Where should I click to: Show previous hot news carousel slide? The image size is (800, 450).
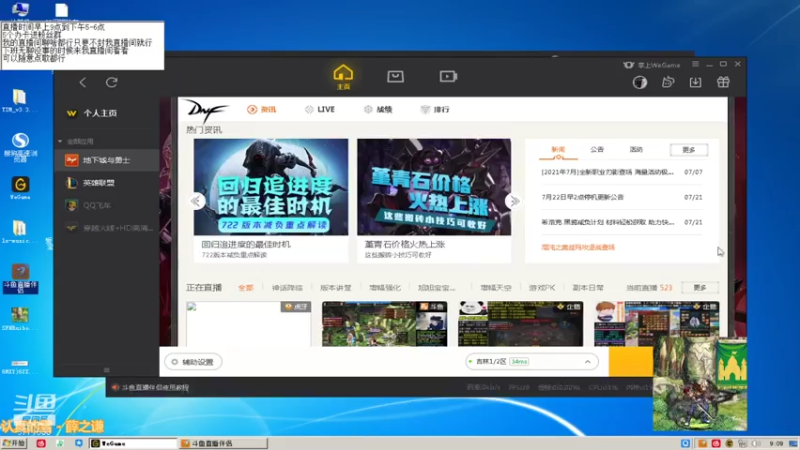click(x=196, y=201)
